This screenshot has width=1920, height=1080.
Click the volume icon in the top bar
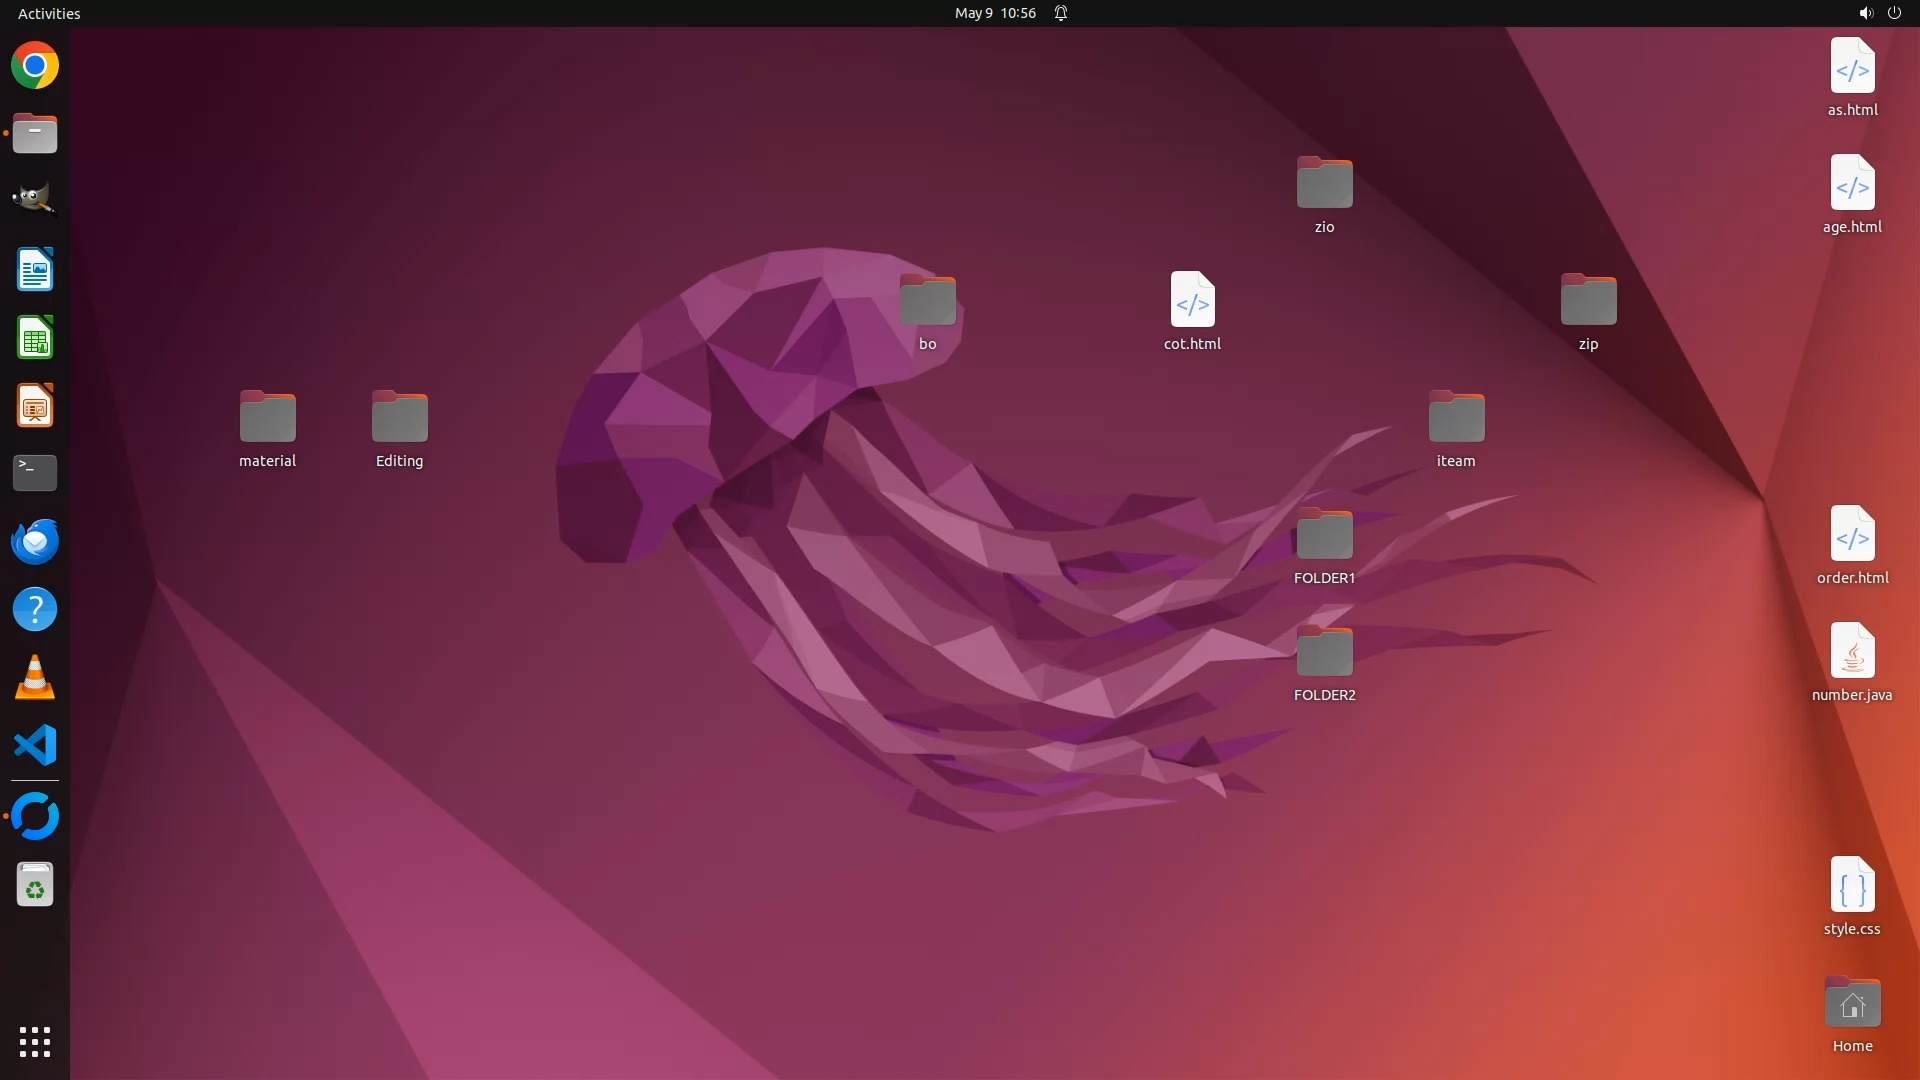(1865, 13)
